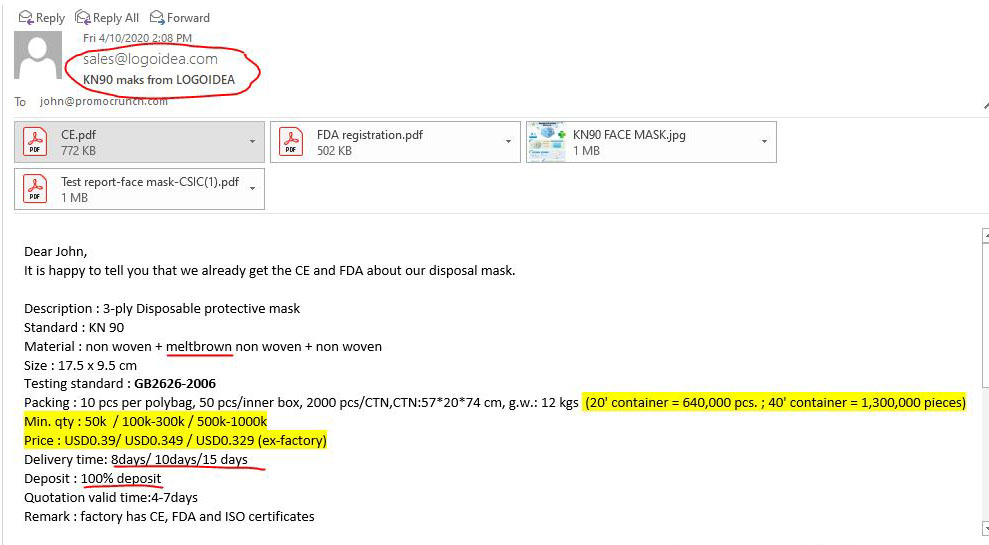Click the scroll up arrow of message body
This screenshot has width=989, height=545.
pos(986,236)
